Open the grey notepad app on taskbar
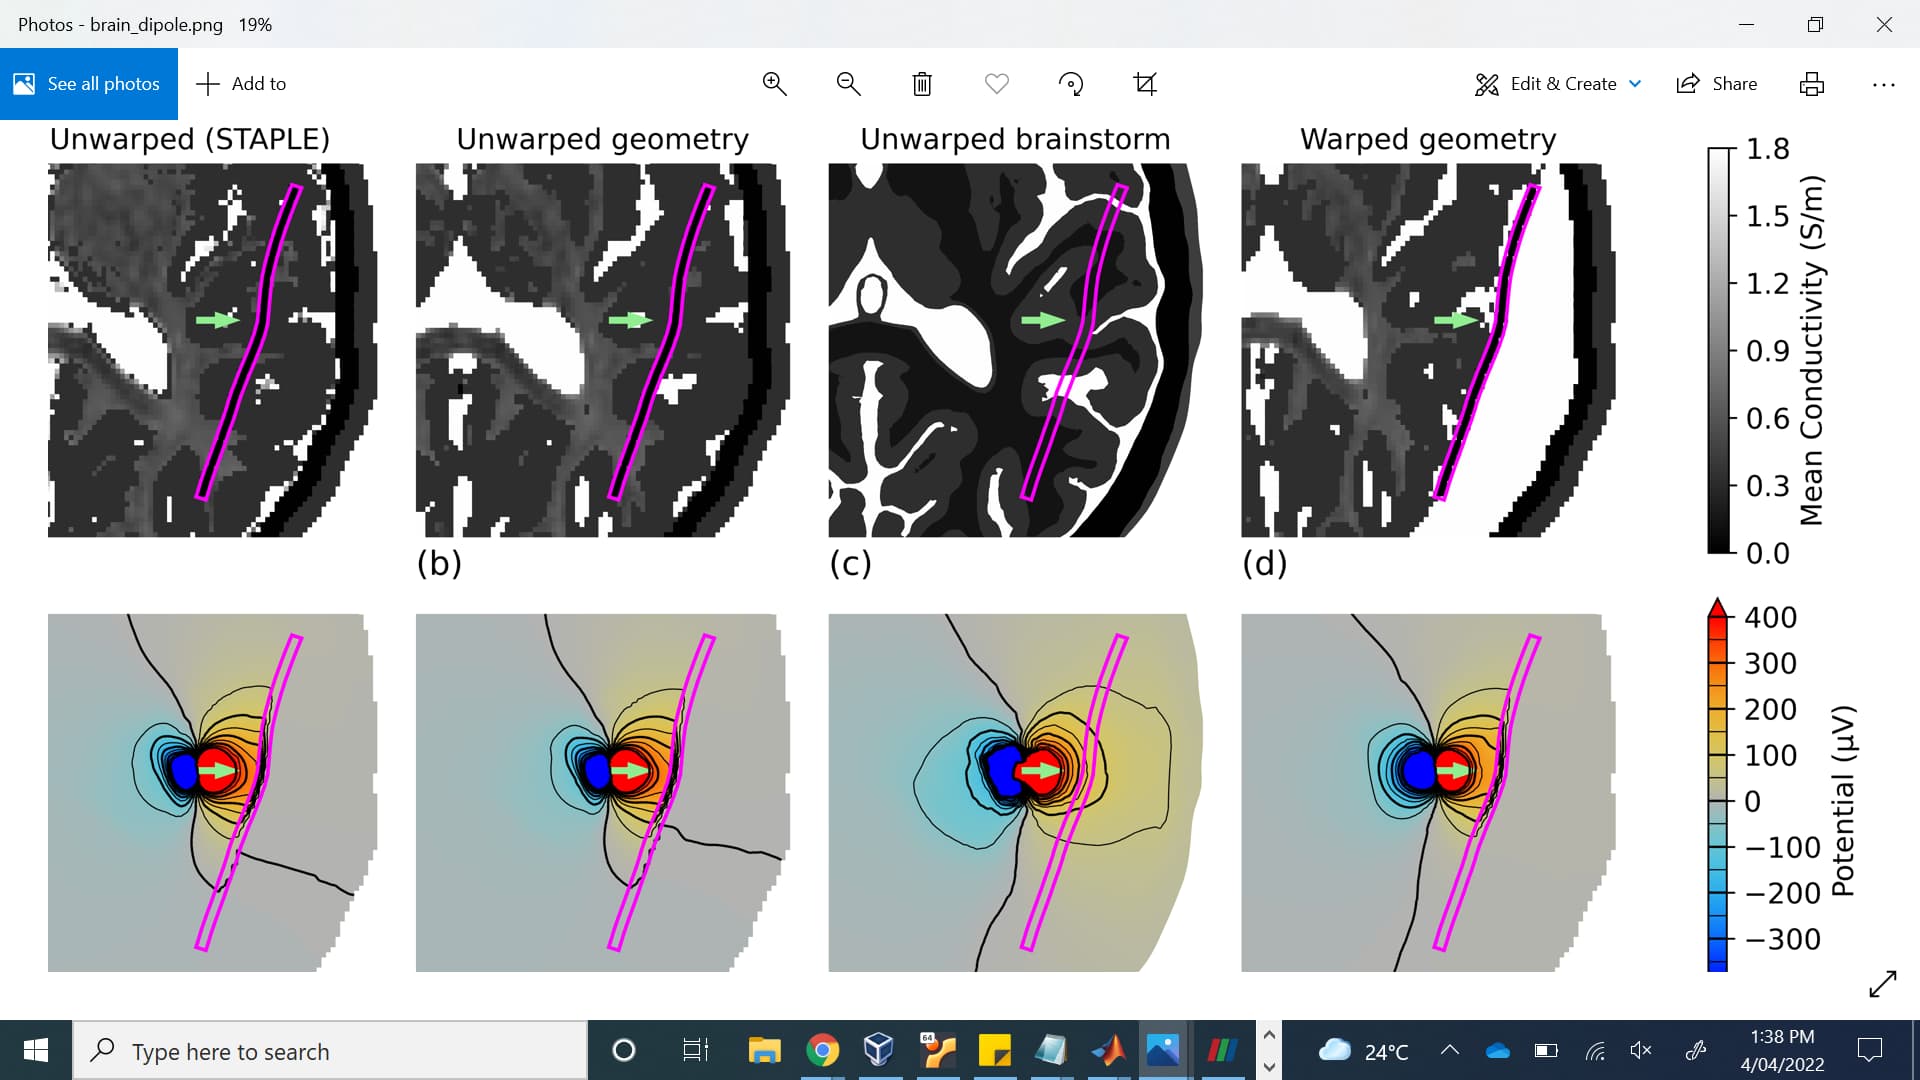1920x1080 pixels. 1051,1051
